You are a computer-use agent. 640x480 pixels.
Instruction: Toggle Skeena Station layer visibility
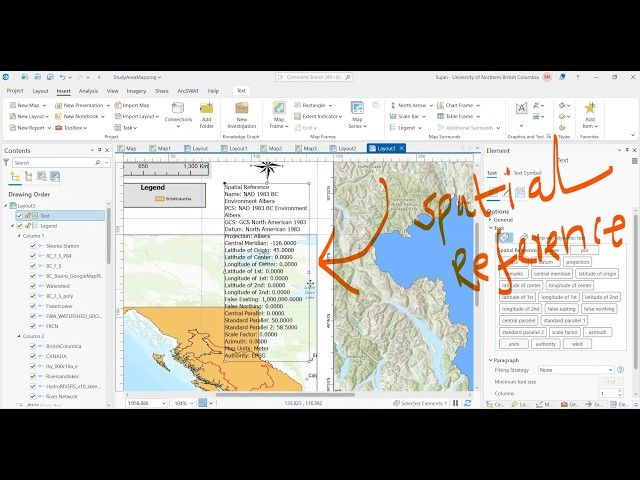coord(33,246)
